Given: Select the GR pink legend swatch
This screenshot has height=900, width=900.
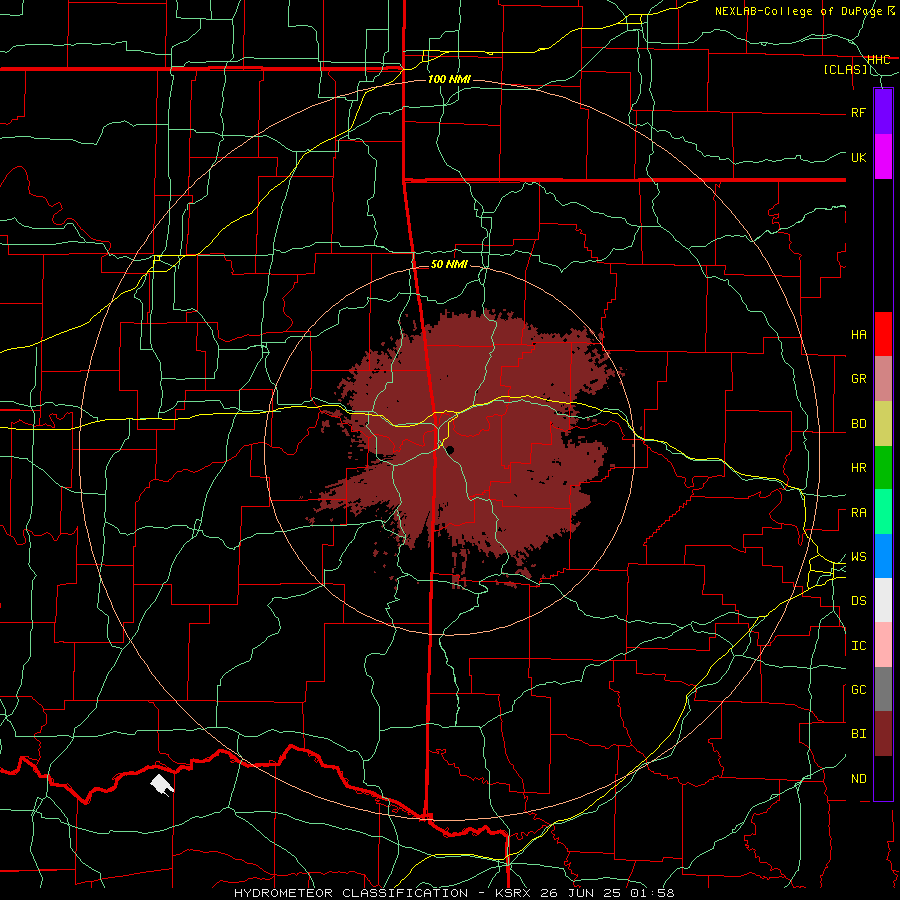Looking at the screenshot, I should pos(883,379).
